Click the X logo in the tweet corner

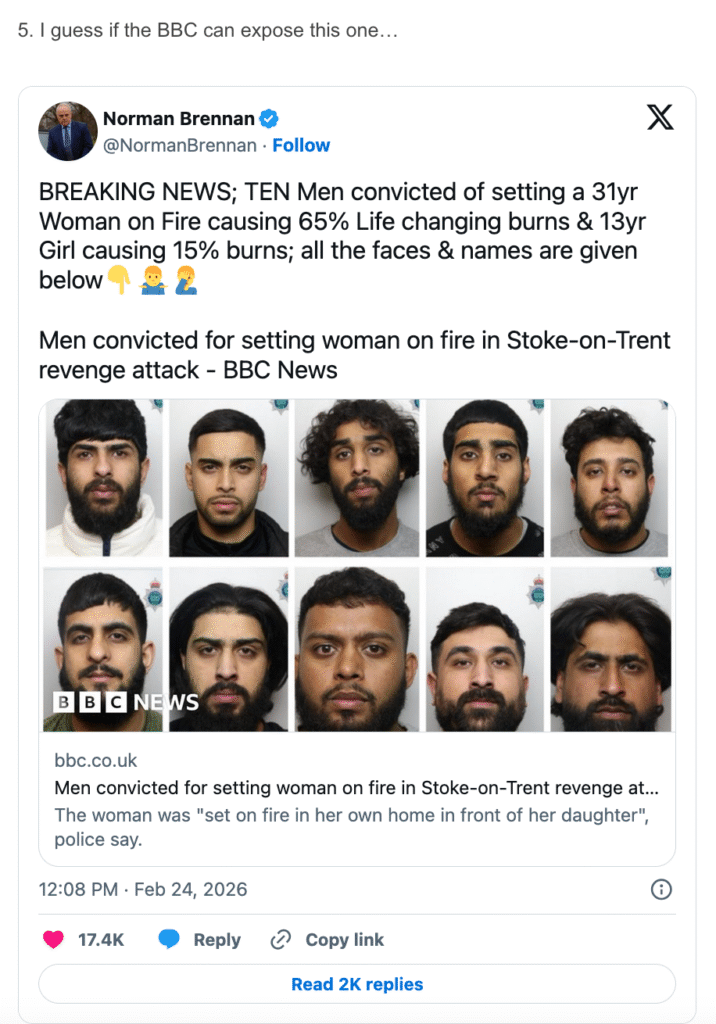pos(659,118)
